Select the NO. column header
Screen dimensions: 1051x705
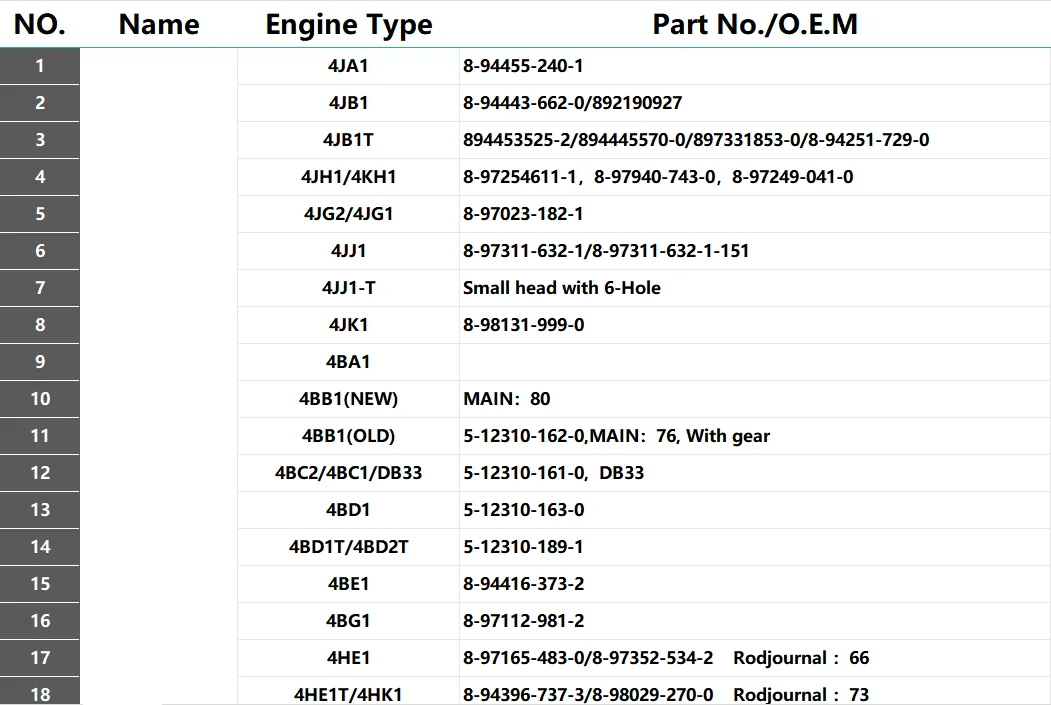[x=38, y=24]
